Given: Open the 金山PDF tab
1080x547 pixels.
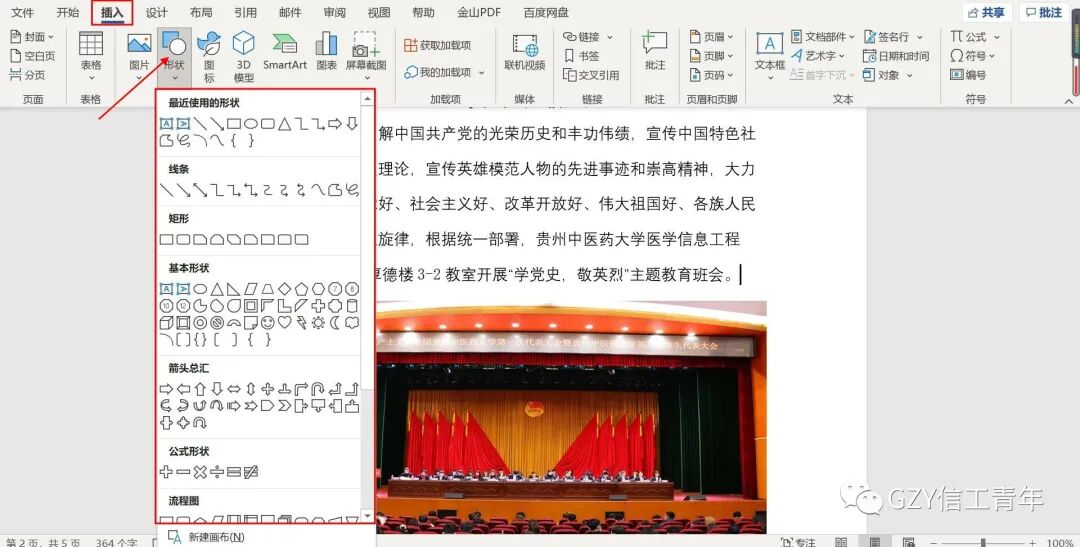Looking at the screenshot, I should point(479,12).
